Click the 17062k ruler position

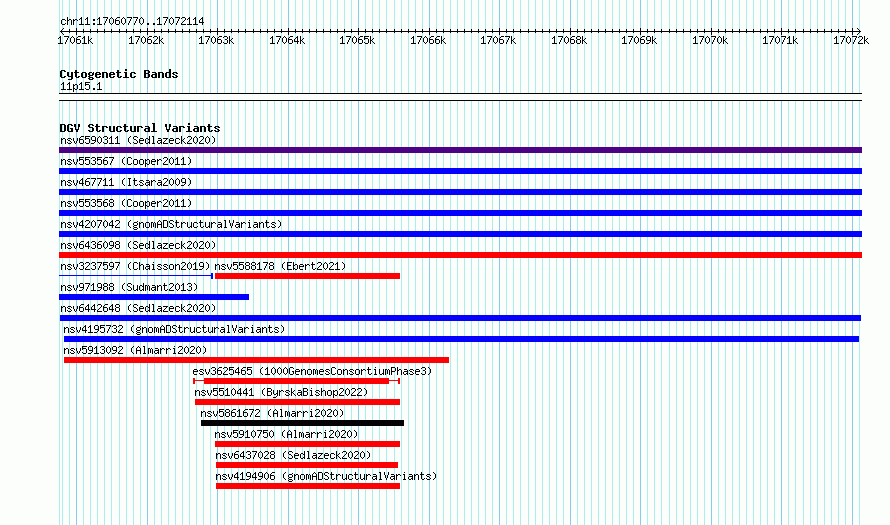point(146,40)
